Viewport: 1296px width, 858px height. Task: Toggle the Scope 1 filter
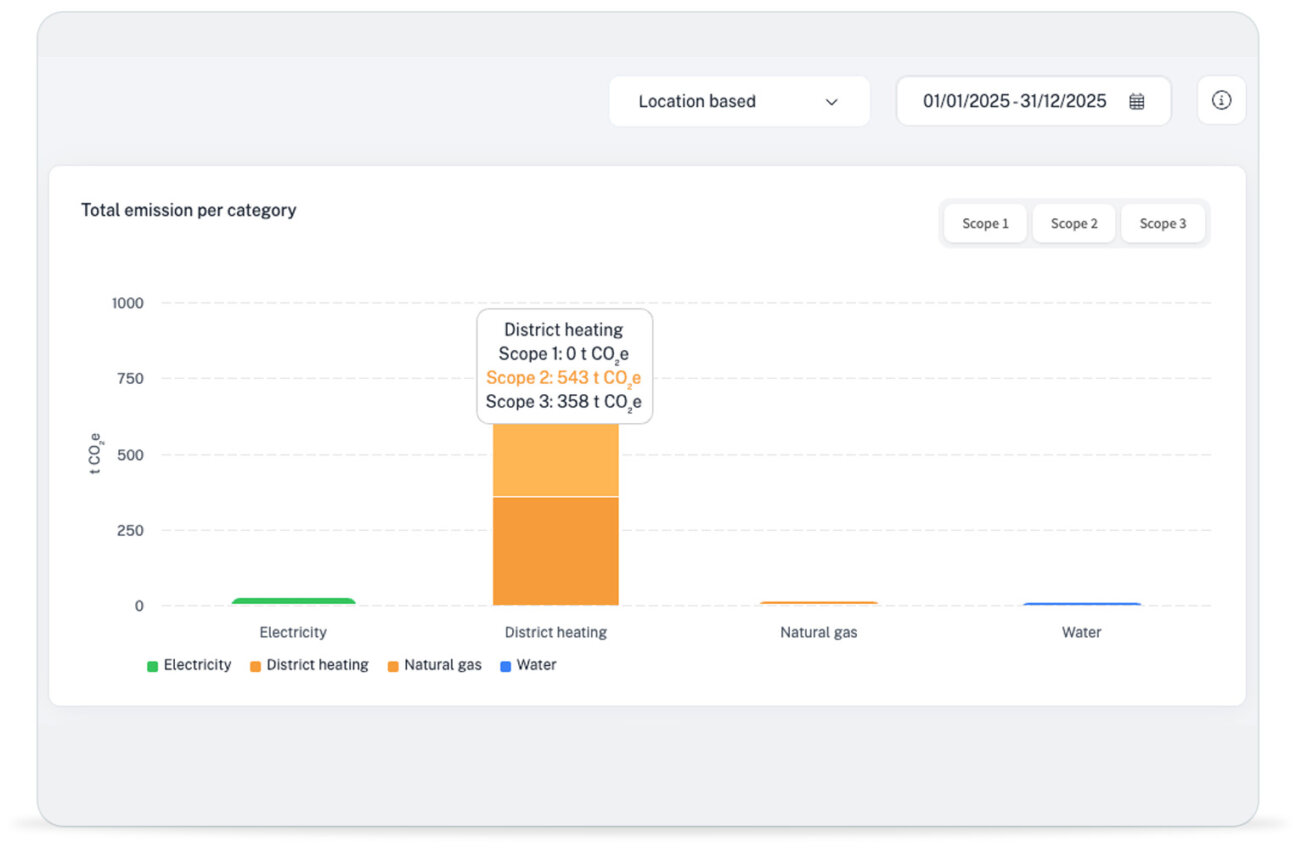[x=985, y=223]
